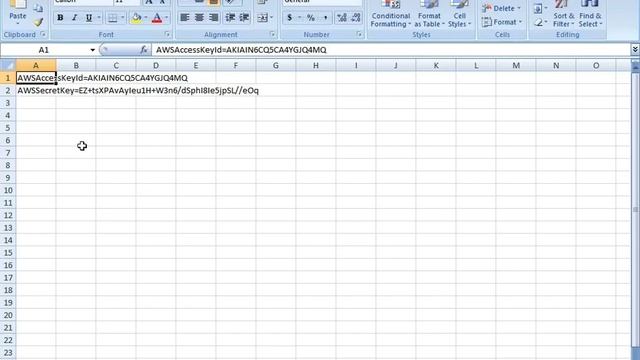Screen dimensions: 640x360
Task: Open the Font dialog launcher
Action: click(167, 35)
